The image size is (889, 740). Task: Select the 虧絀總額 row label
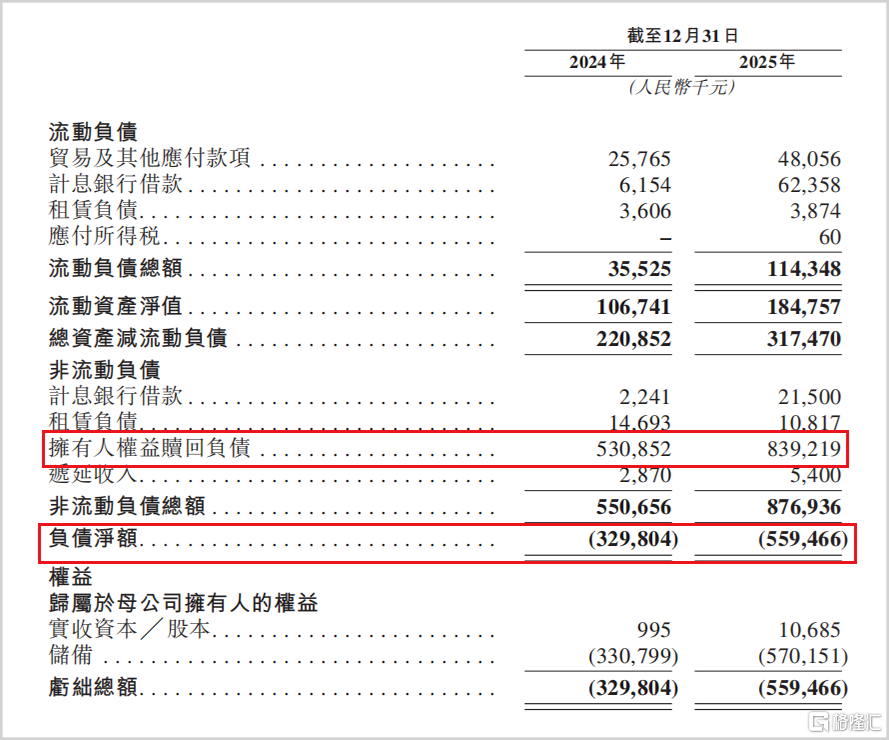click(93, 687)
